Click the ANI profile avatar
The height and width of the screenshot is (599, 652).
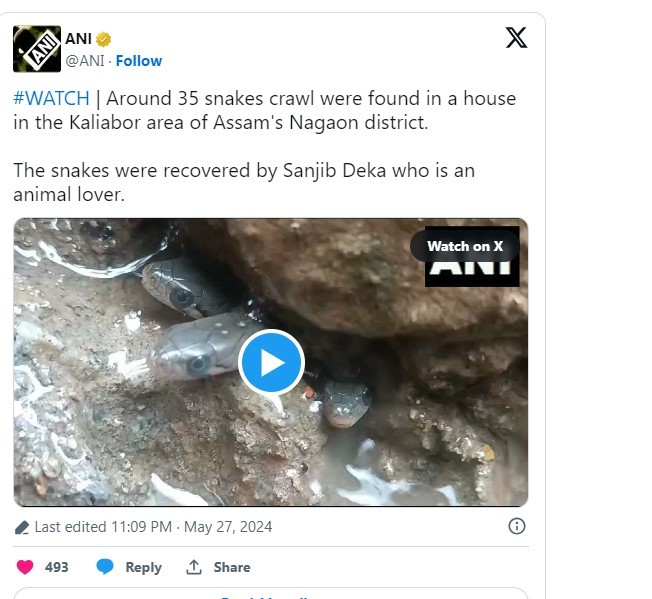pos(37,49)
